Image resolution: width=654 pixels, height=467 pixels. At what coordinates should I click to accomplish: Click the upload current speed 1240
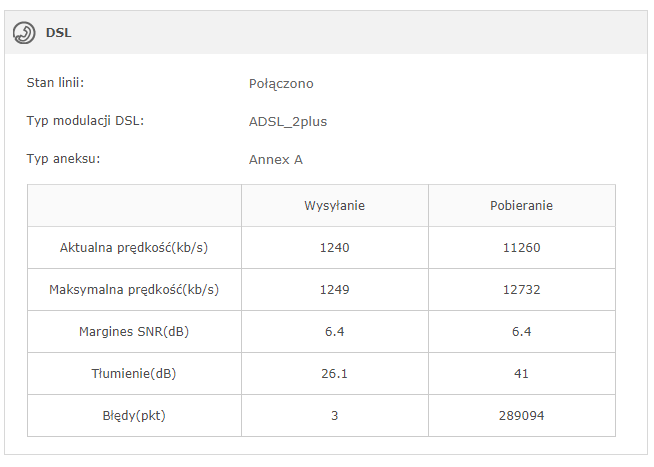(x=334, y=248)
